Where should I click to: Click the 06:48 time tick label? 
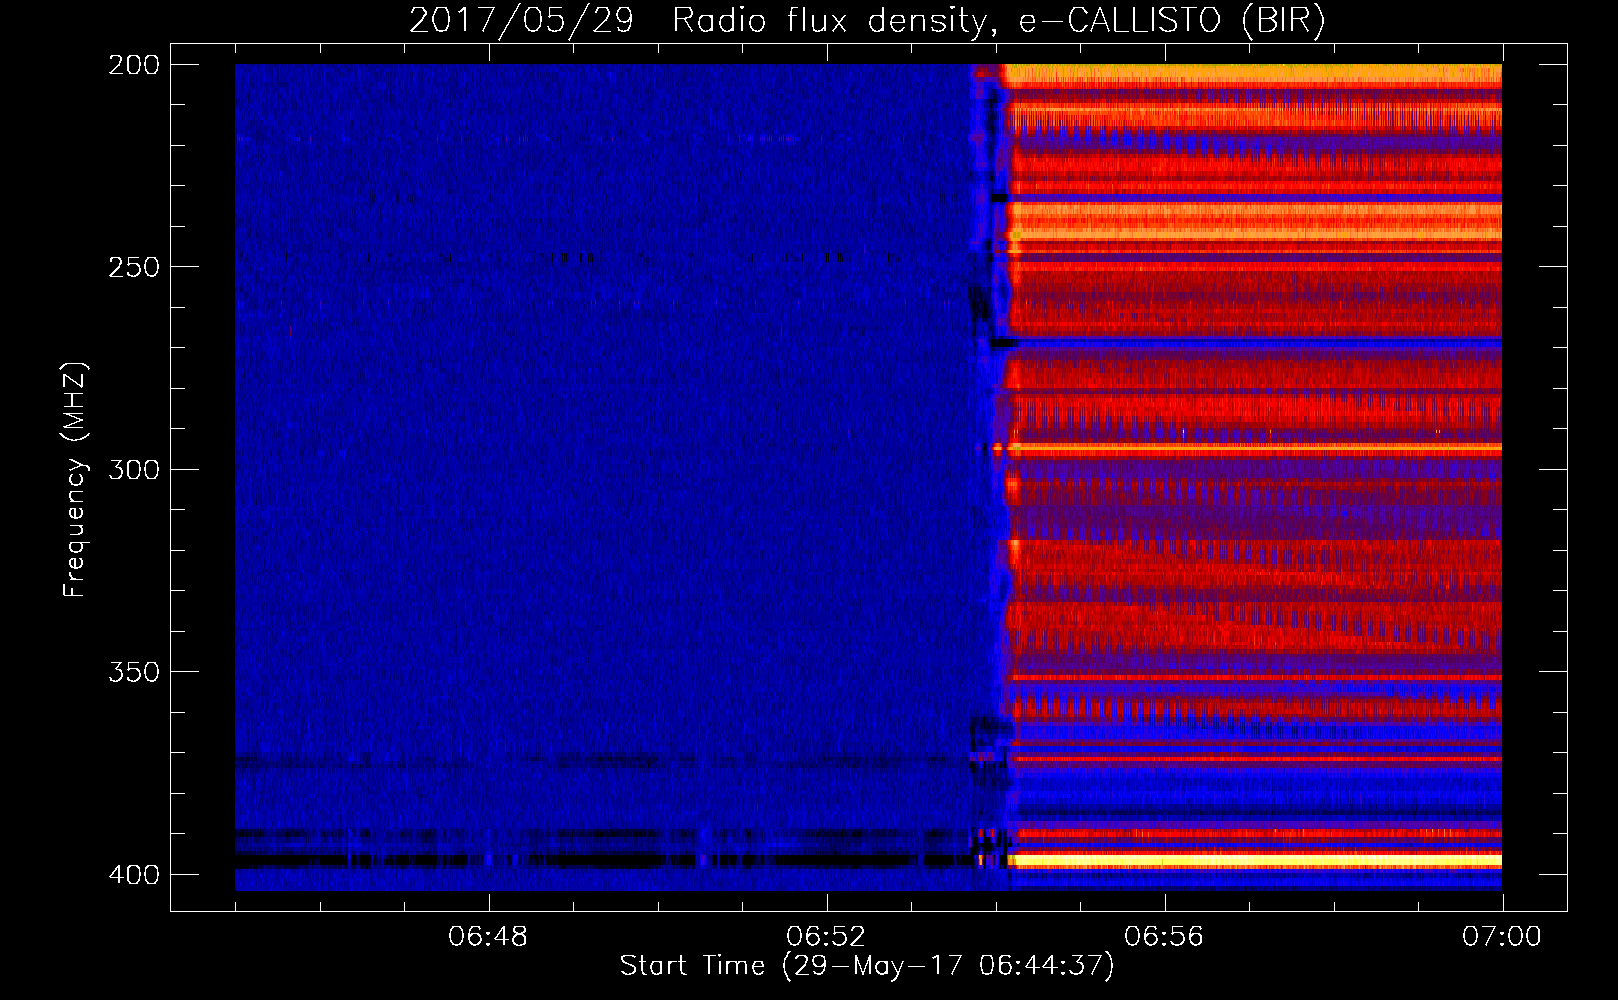pyautogui.click(x=488, y=937)
